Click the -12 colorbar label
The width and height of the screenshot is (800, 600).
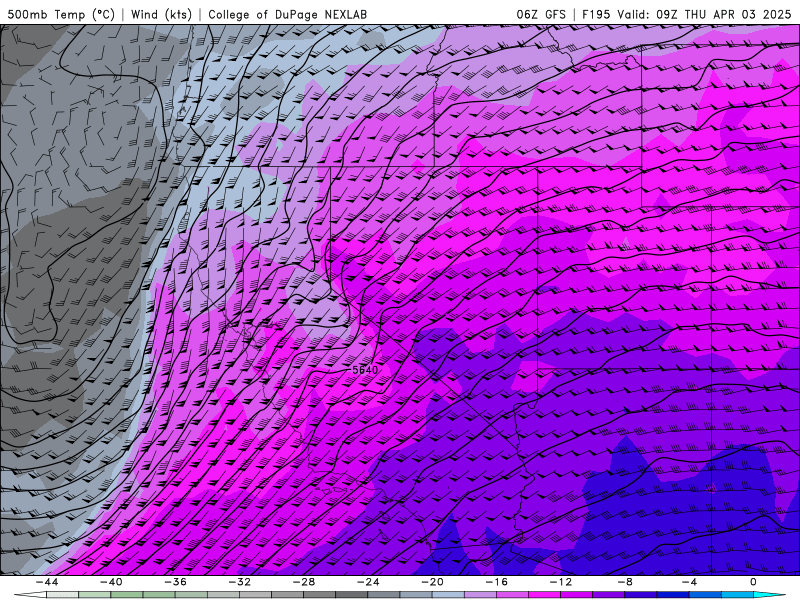(x=561, y=582)
